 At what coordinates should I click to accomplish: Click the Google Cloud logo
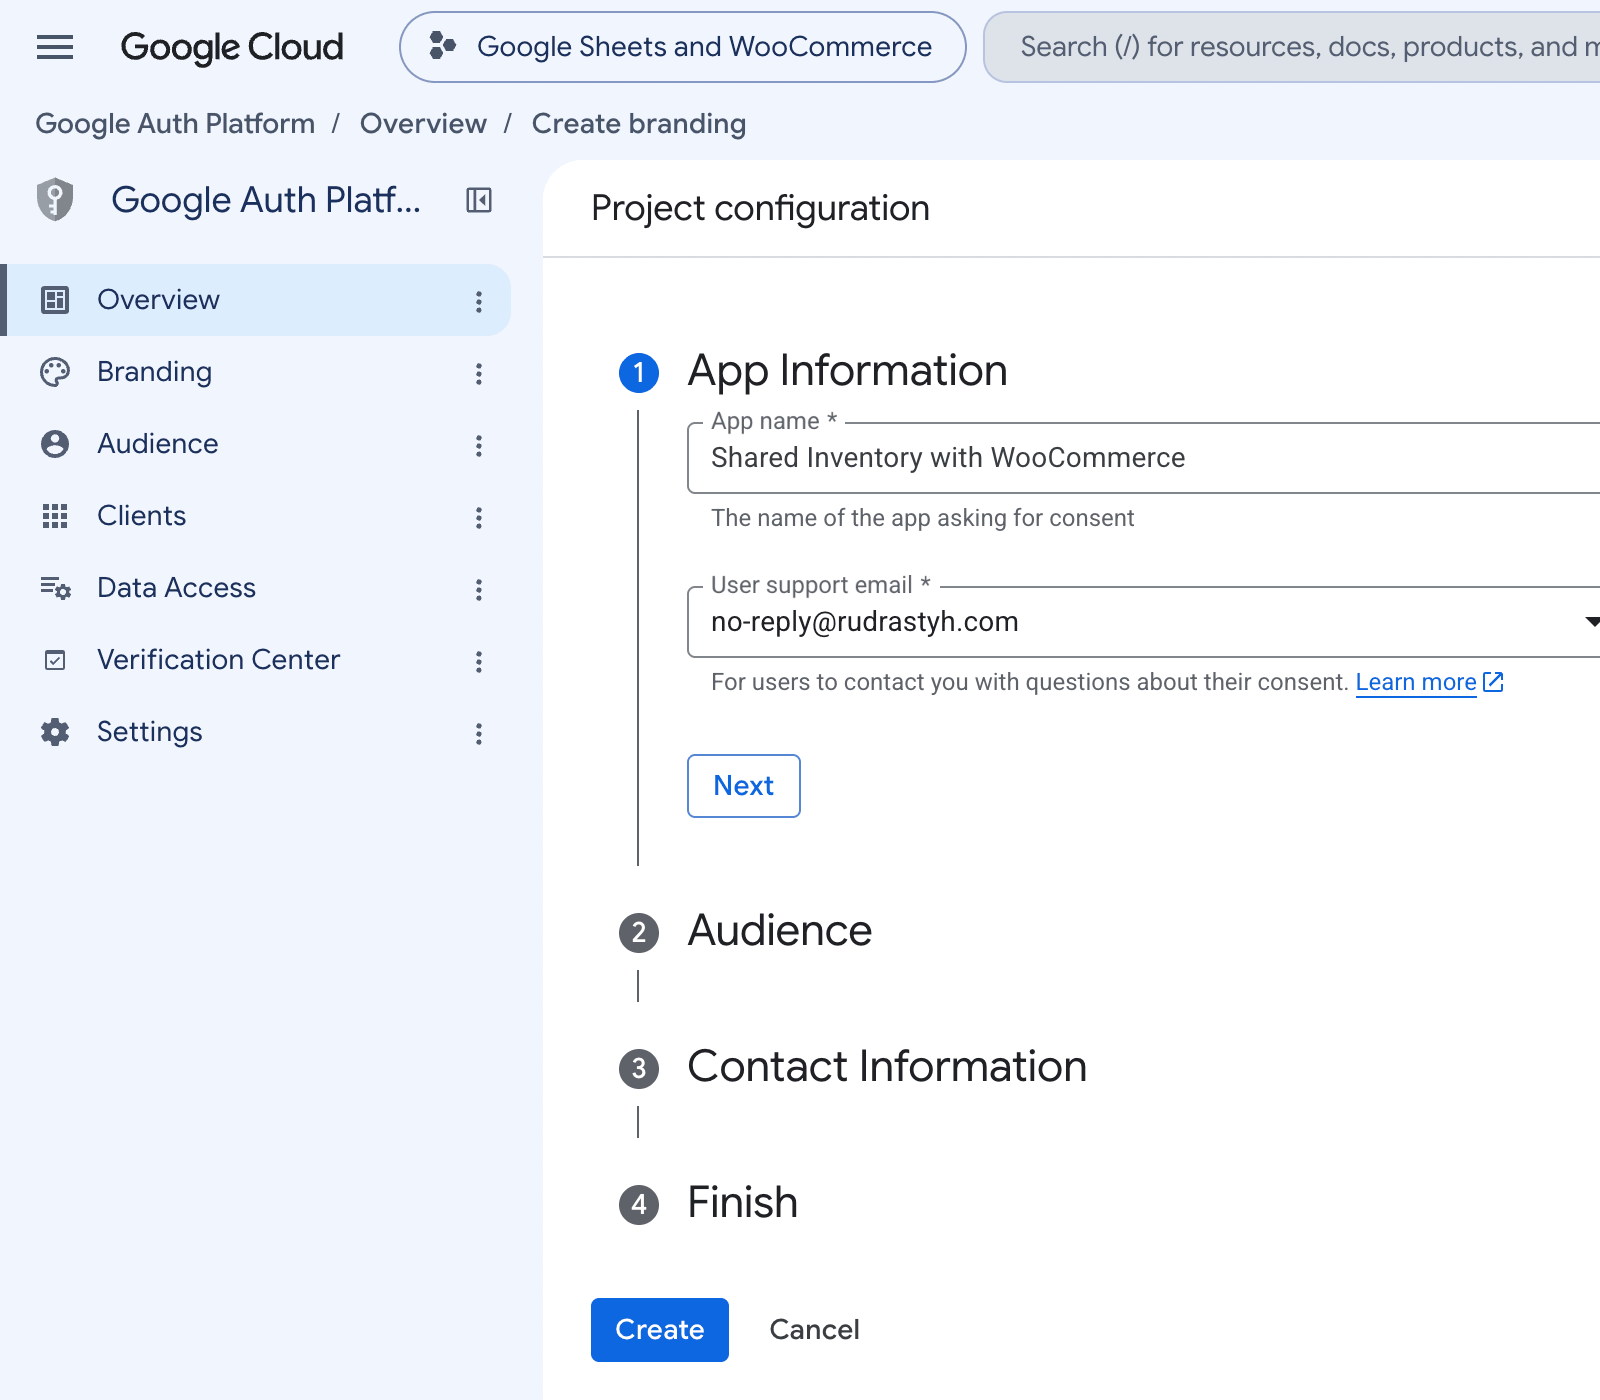coord(232,47)
